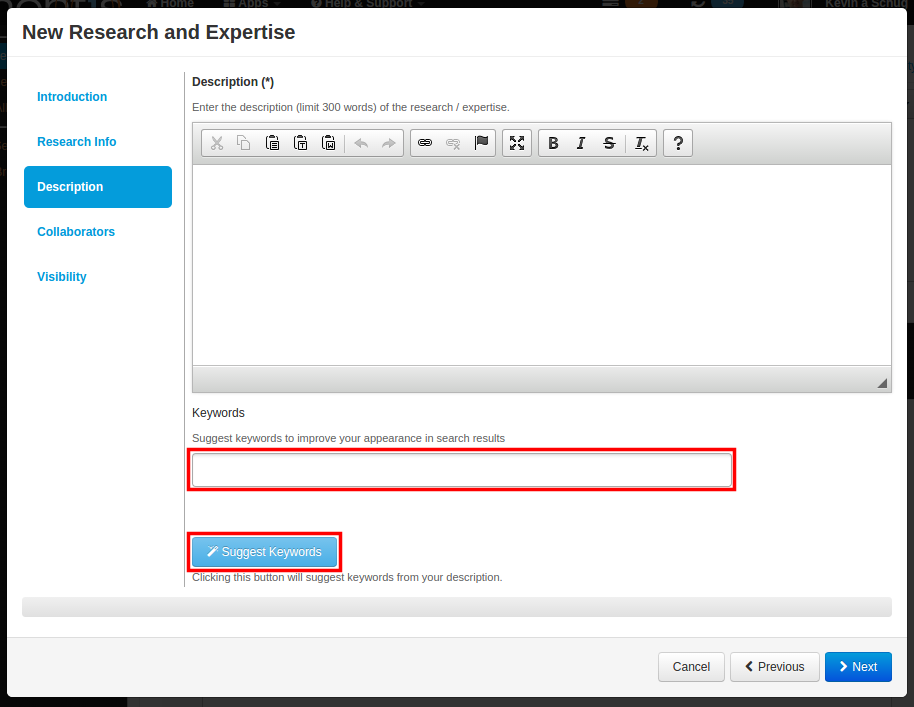Maximize the description editor
Screen dimensions: 914x707
517,143
